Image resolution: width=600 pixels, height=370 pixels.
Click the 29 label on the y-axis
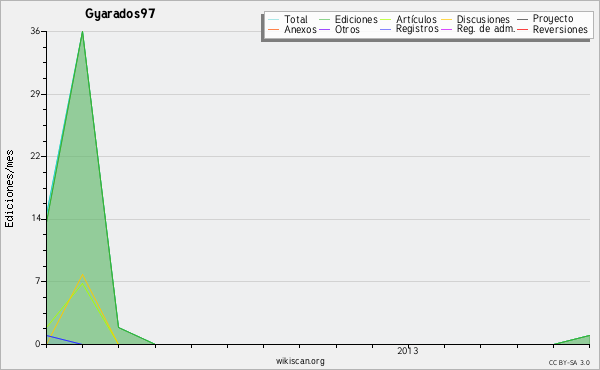coord(35,94)
